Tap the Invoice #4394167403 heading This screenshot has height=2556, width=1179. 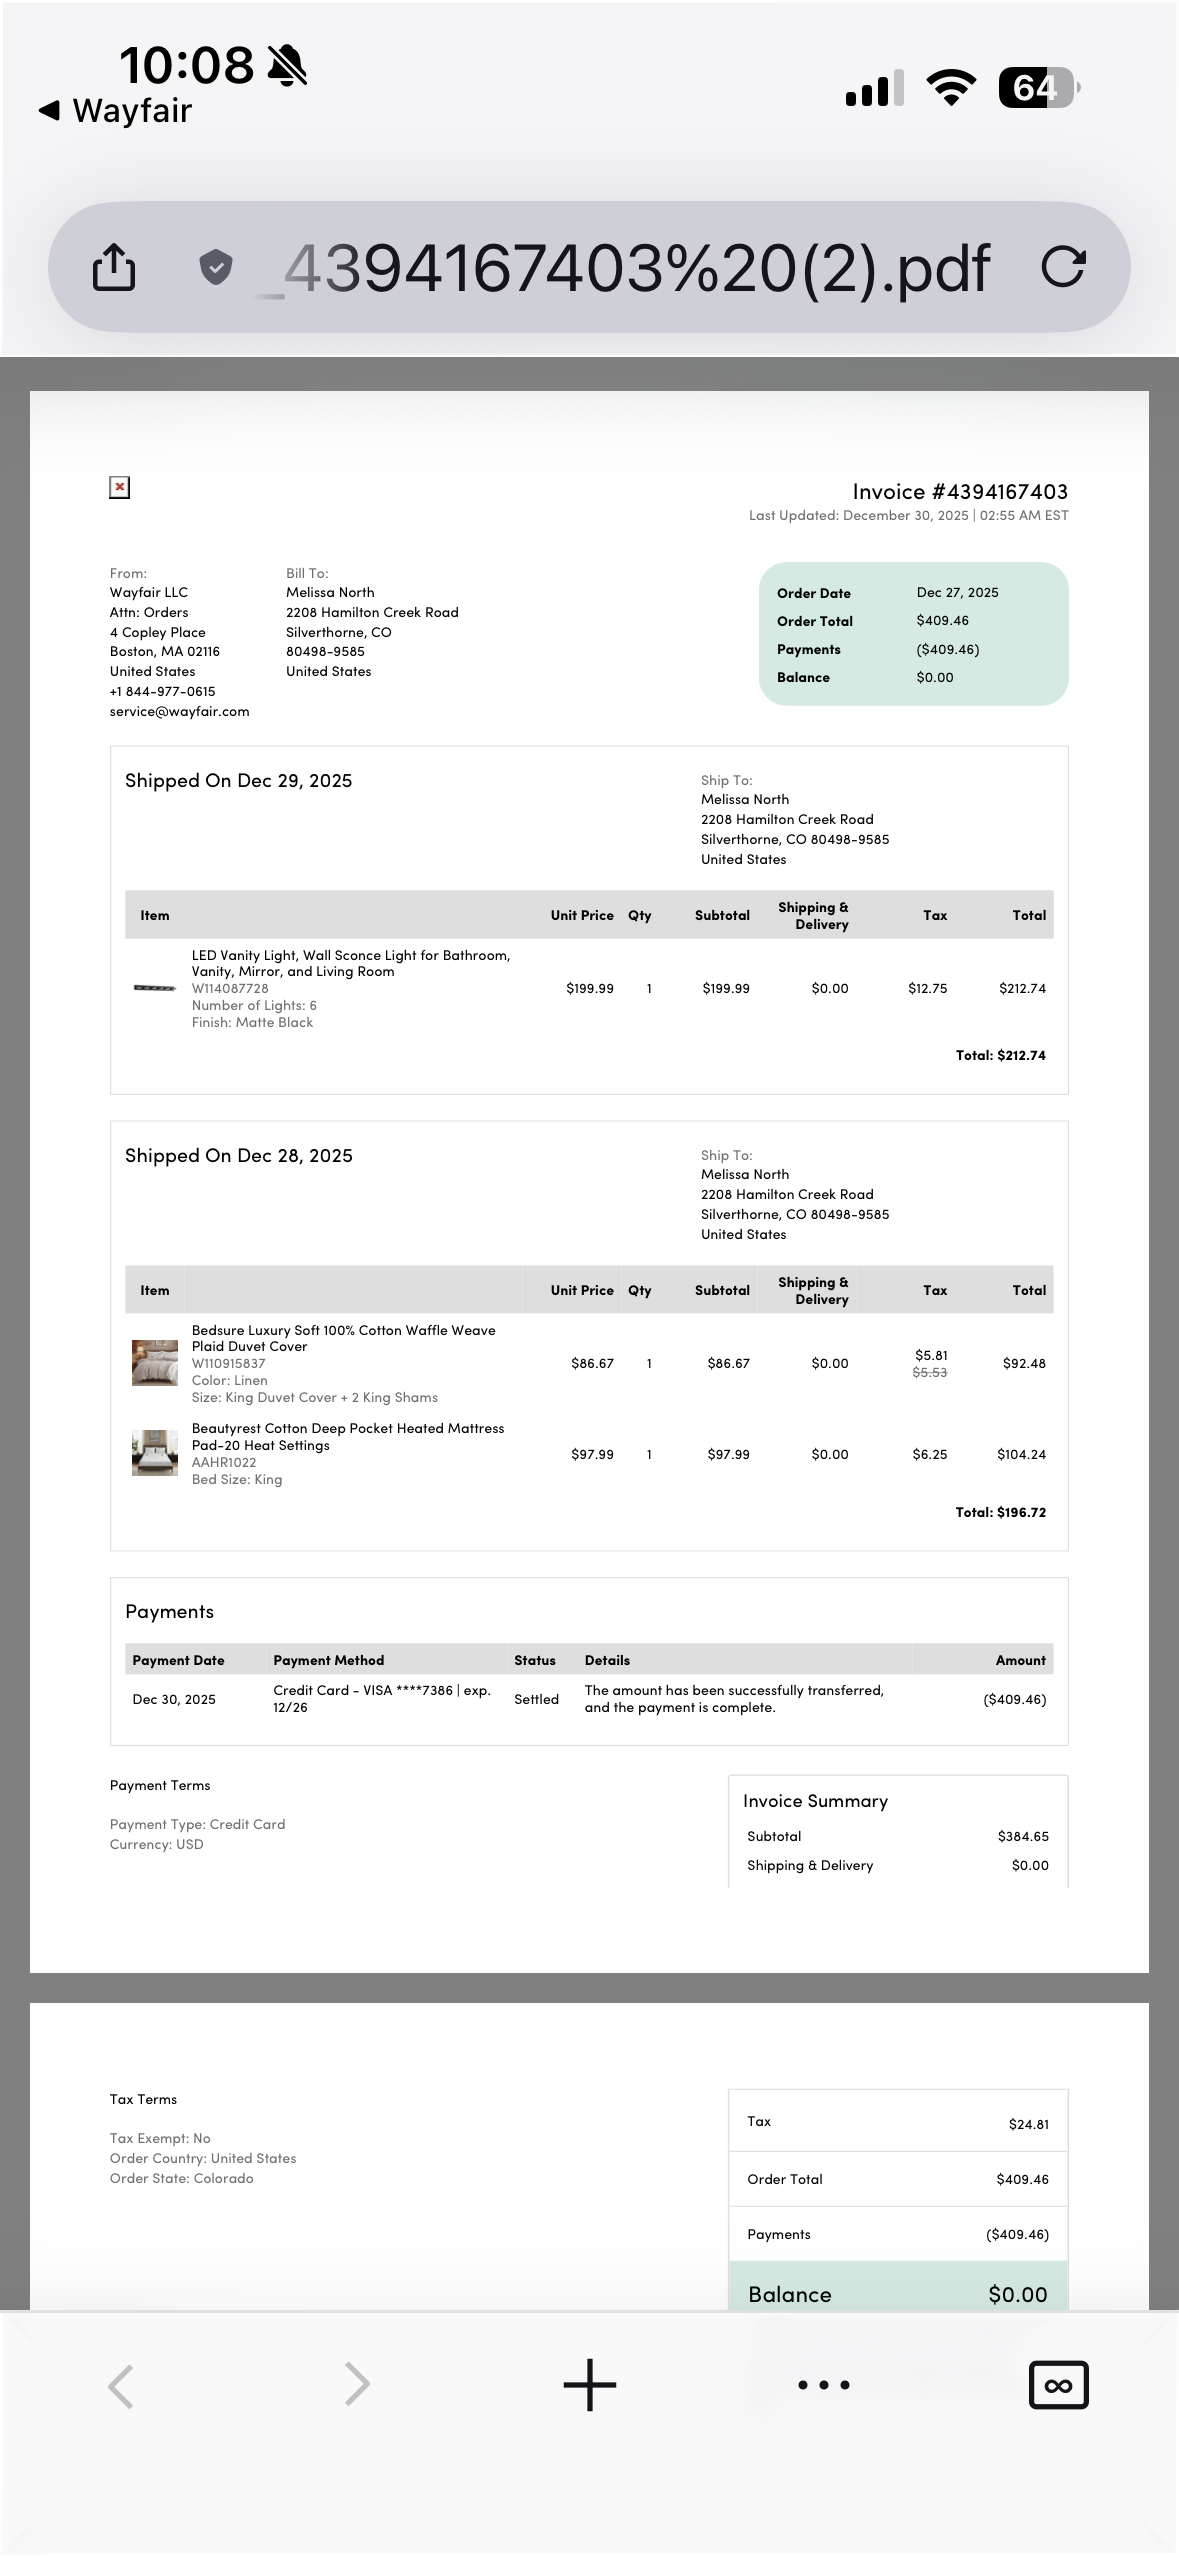(x=960, y=491)
